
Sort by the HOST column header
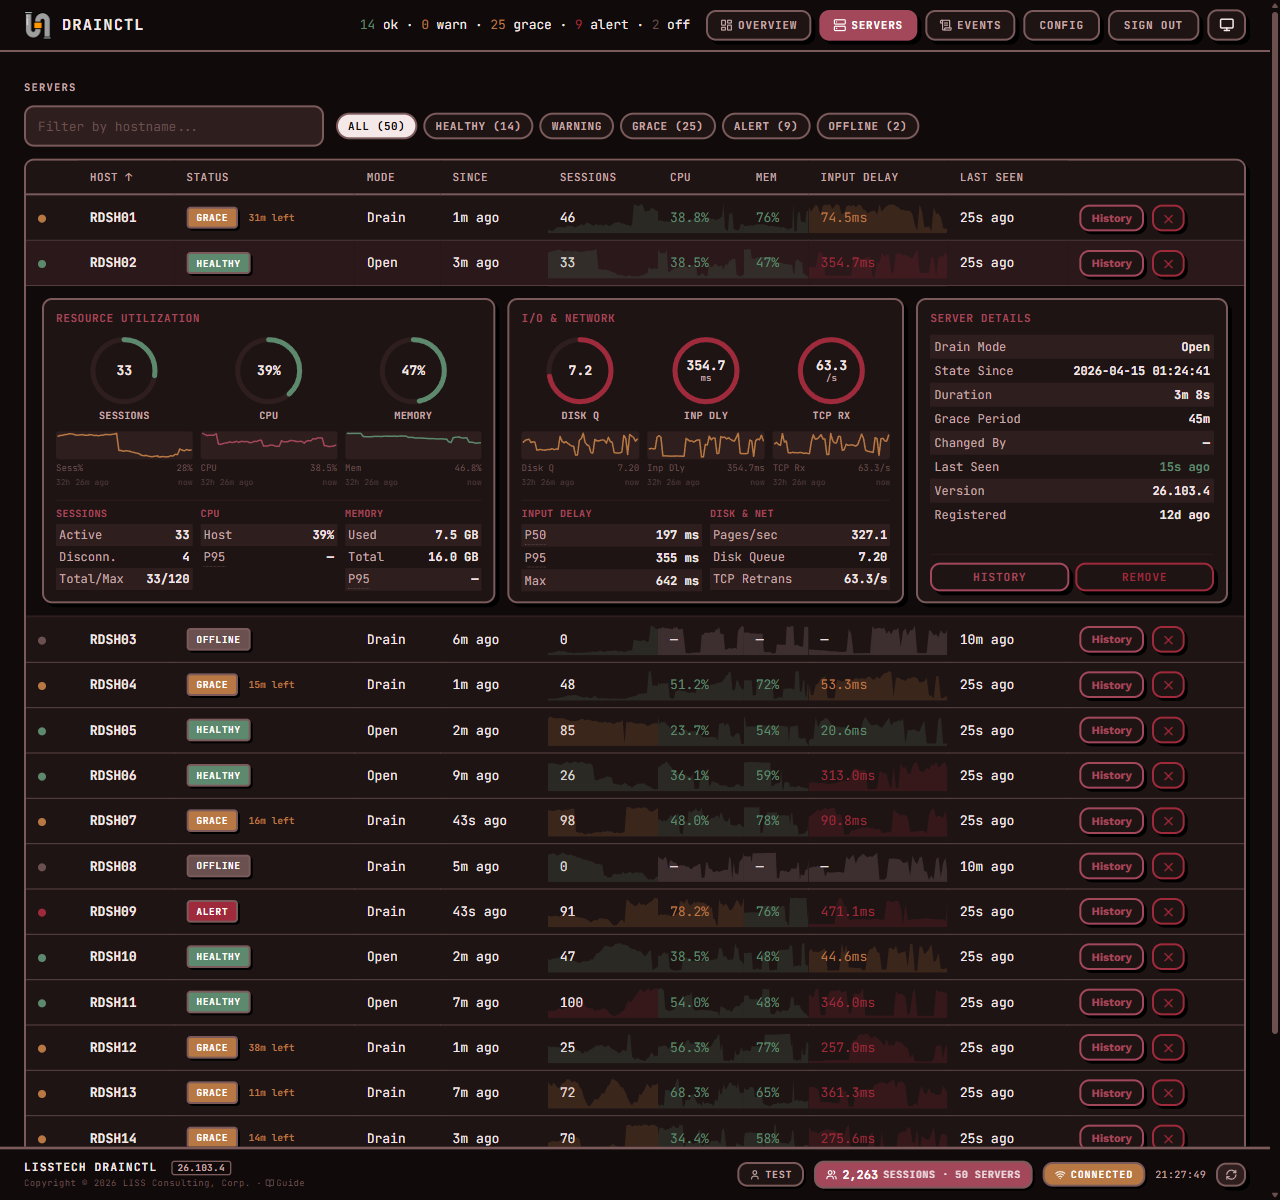(111, 177)
